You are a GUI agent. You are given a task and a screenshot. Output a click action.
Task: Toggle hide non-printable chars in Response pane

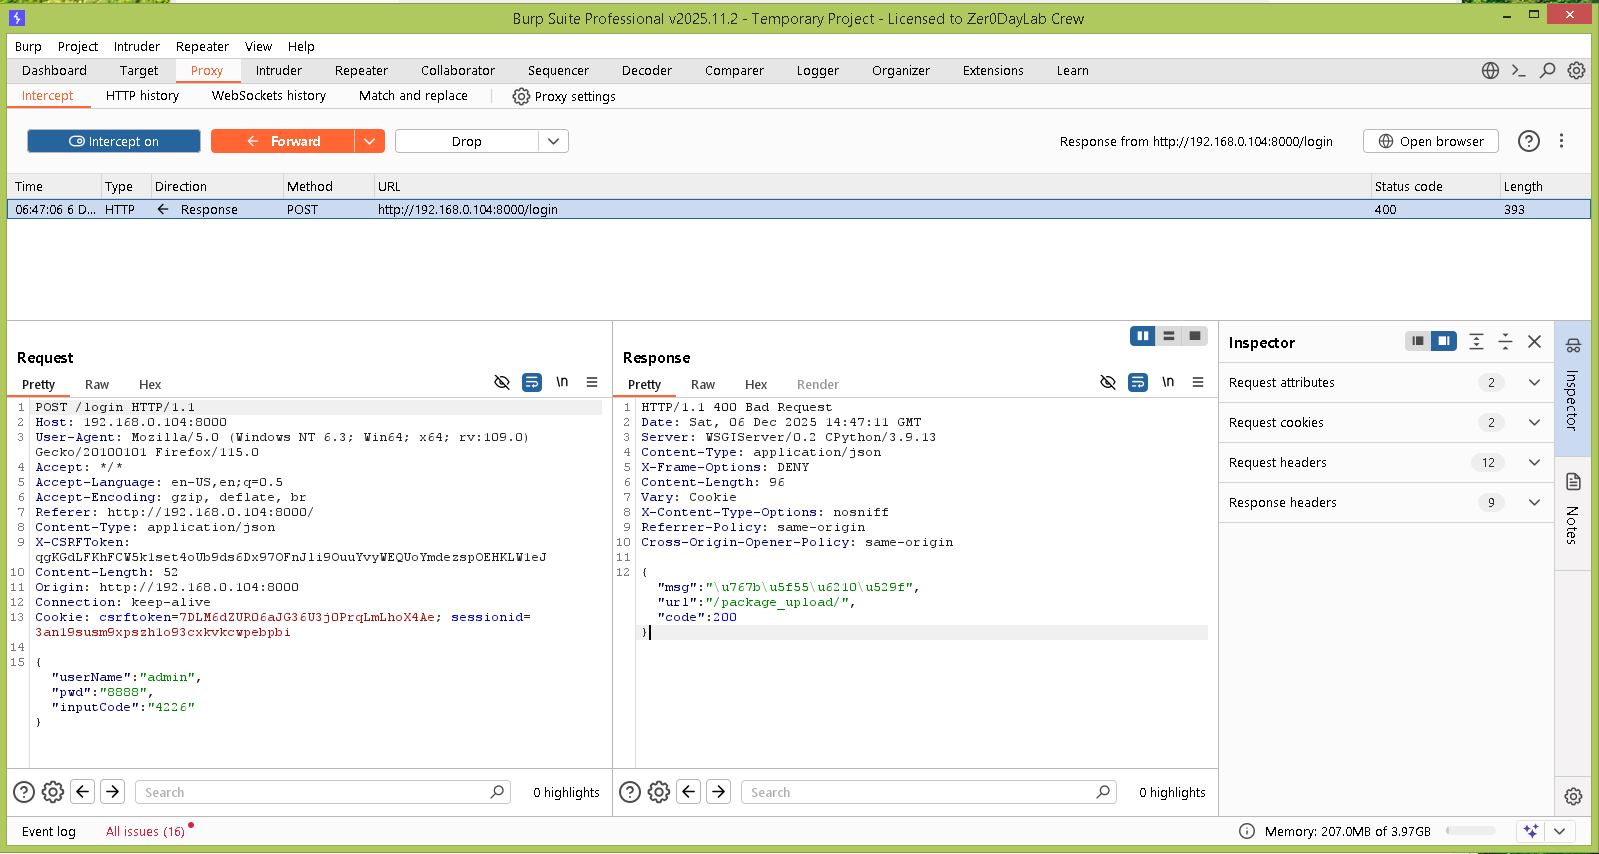(x=1108, y=382)
